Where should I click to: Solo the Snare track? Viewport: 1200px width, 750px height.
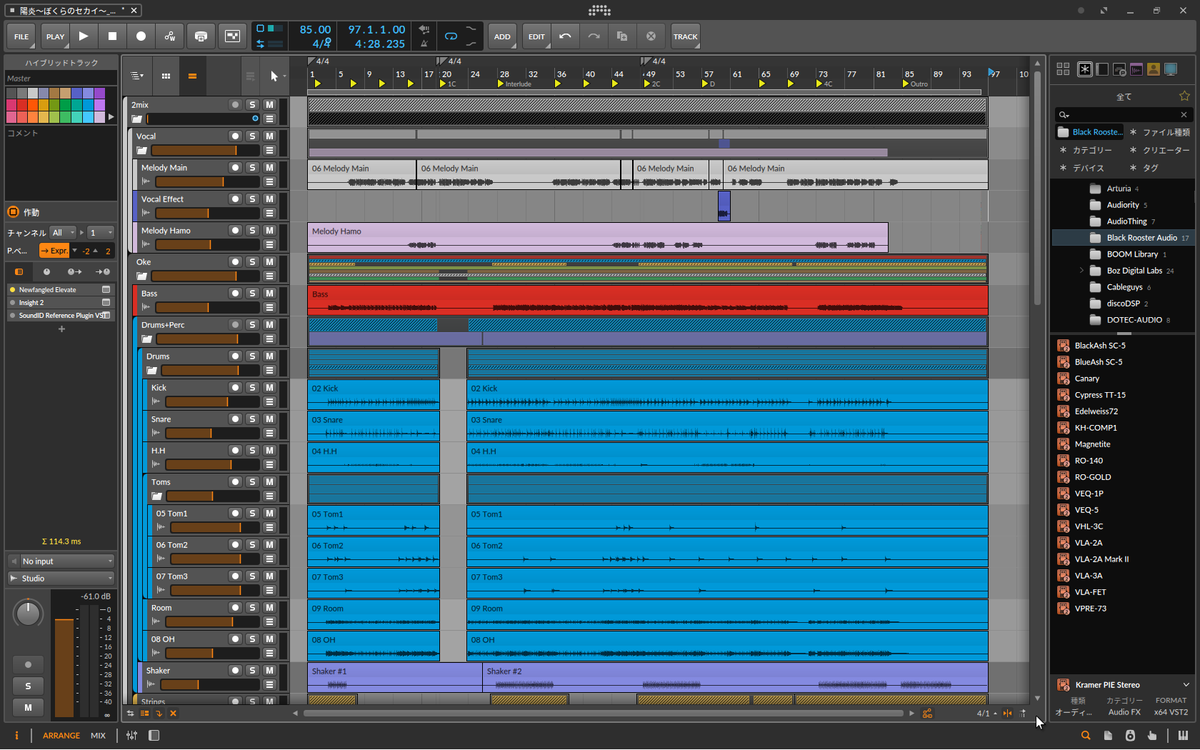[252, 419]
